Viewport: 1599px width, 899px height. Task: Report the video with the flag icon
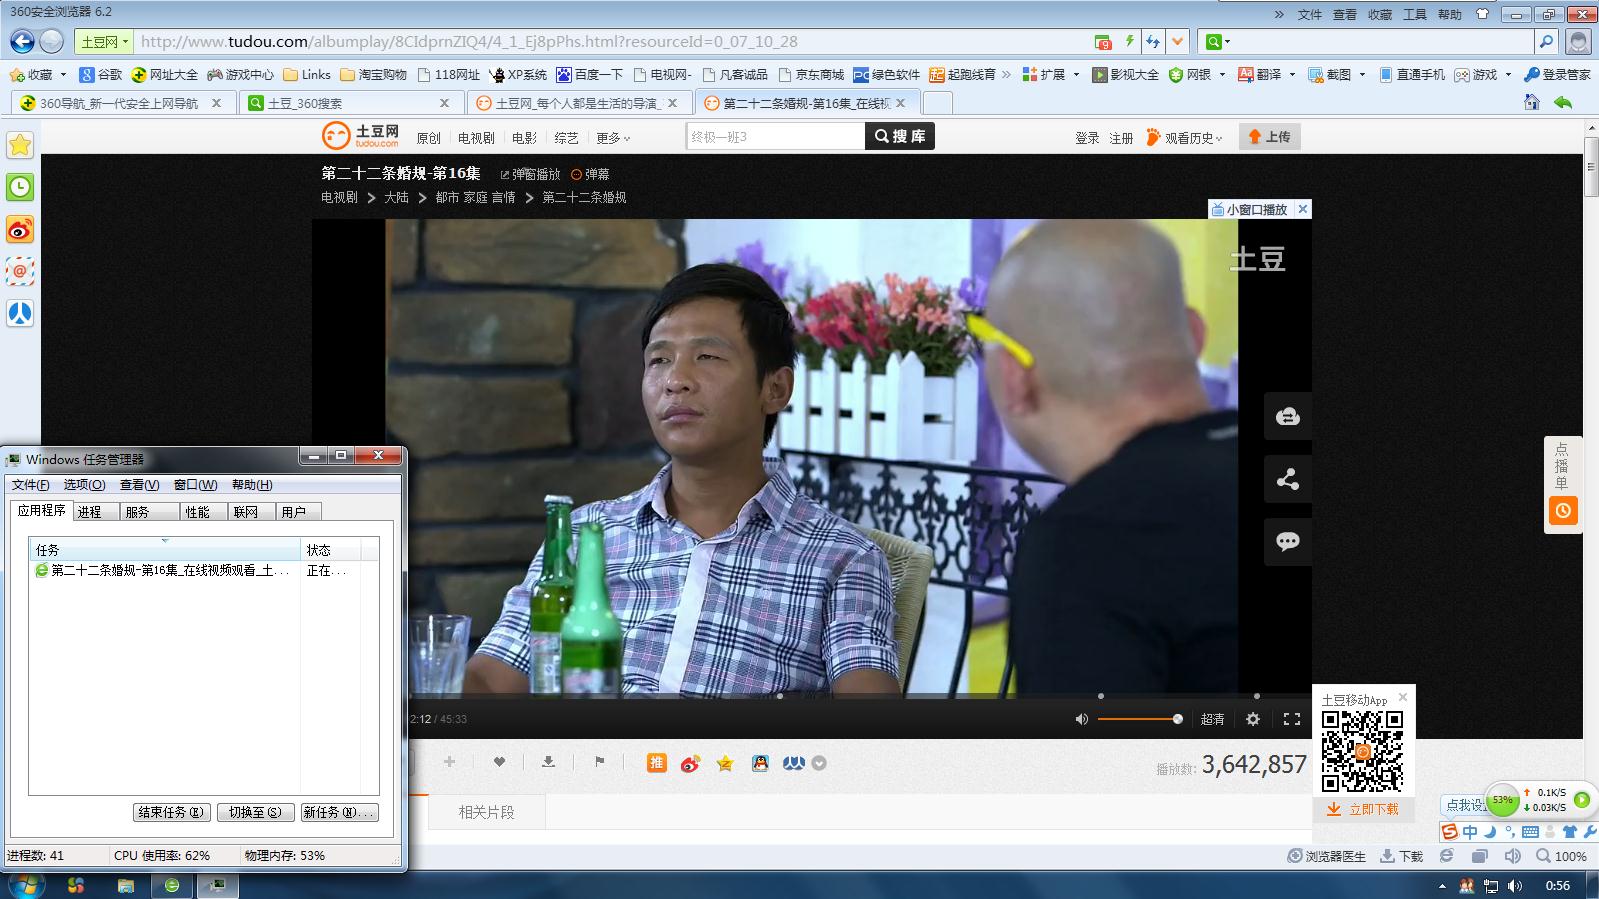pyautogui.click(x=600, y=762)
